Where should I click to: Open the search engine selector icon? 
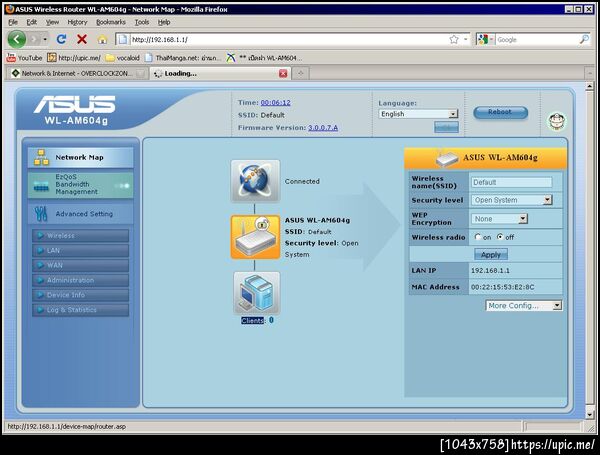pyautogui.click(x=483, y=39)
